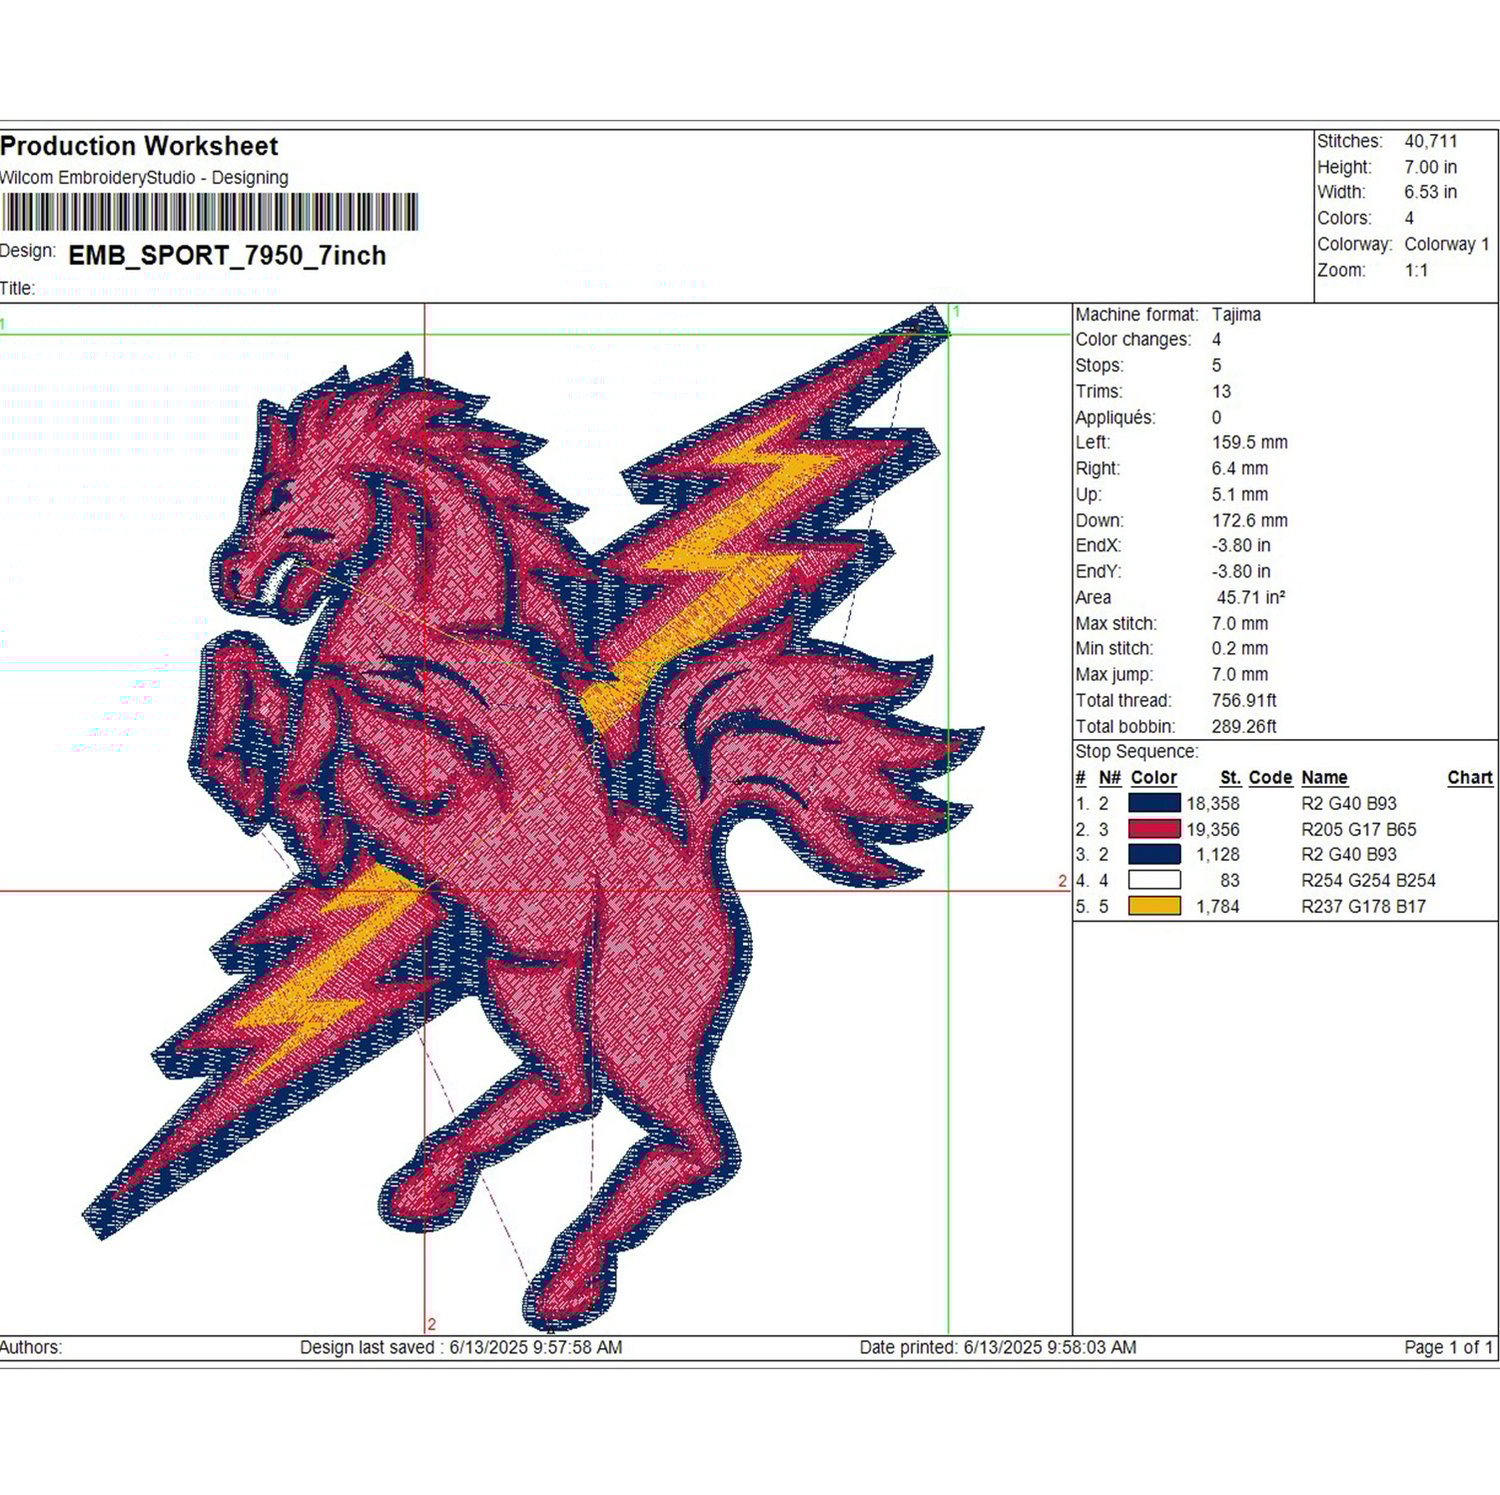Click the navy swatch with 18,358 stitches
The width and height of the screenshot is (1500, 1495).
[1154, 803]
